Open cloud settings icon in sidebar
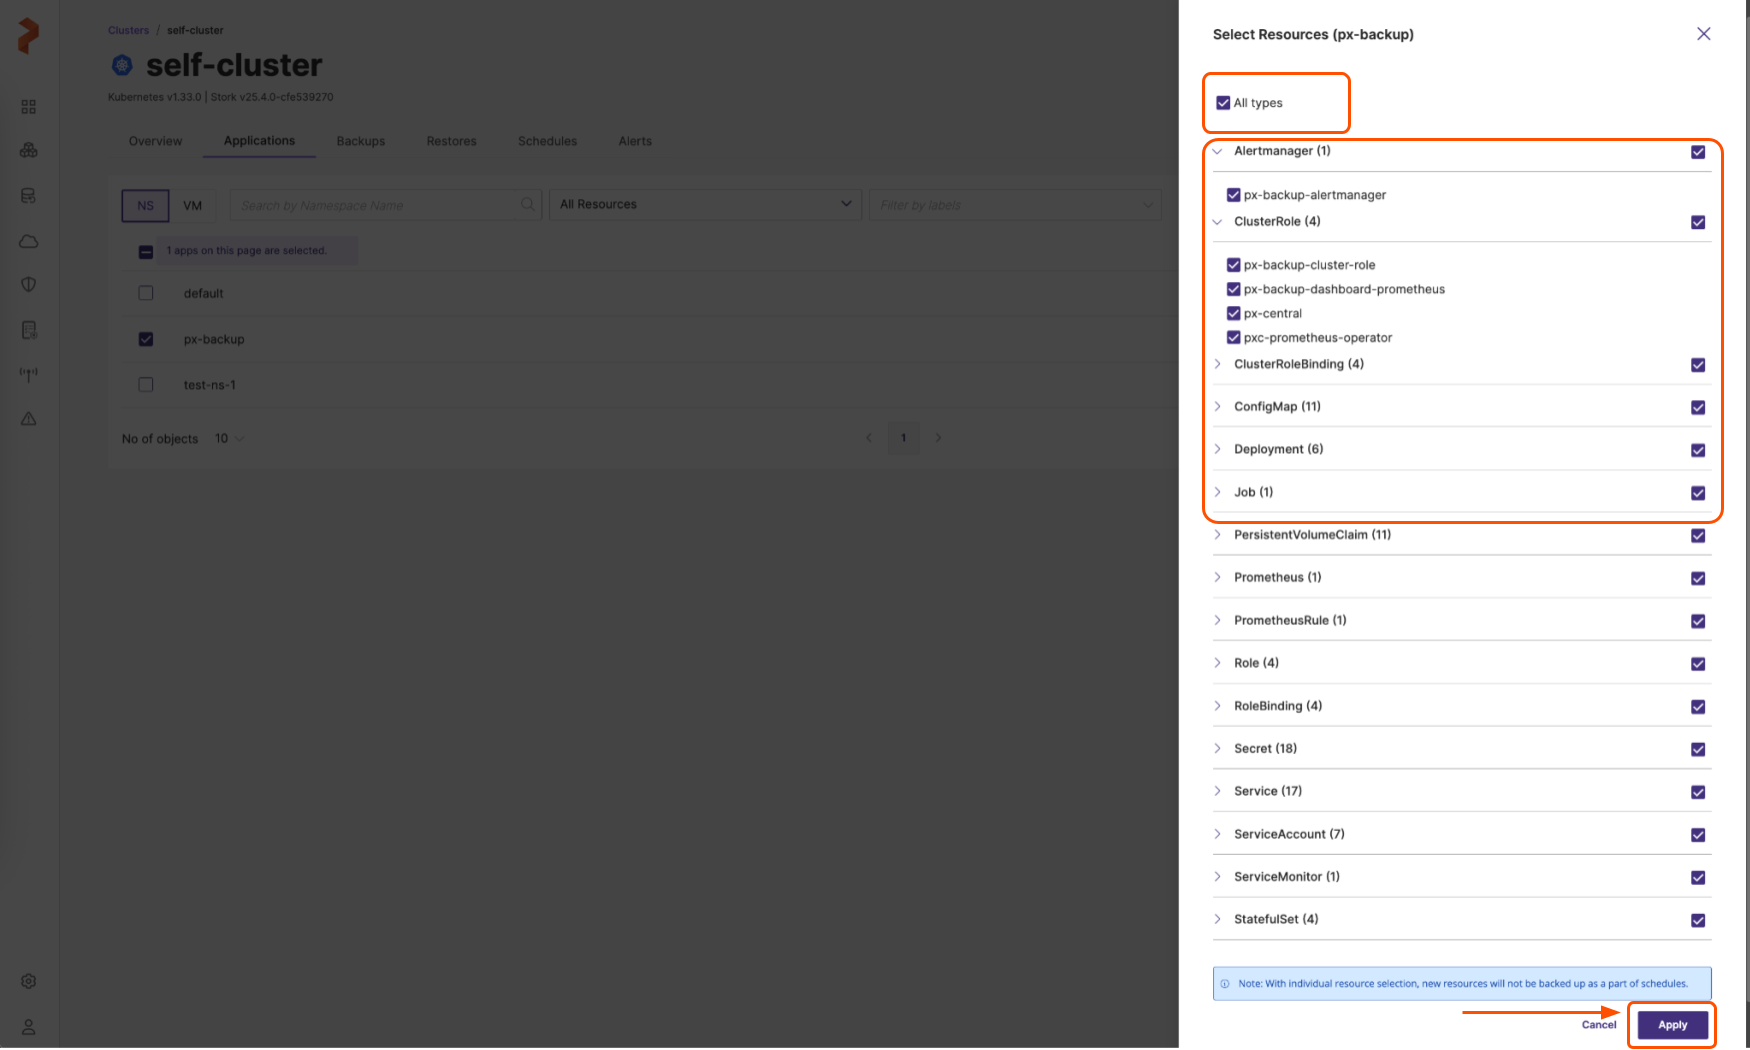This screenshot has width=1750, height=1050. (x=29, y=242)
